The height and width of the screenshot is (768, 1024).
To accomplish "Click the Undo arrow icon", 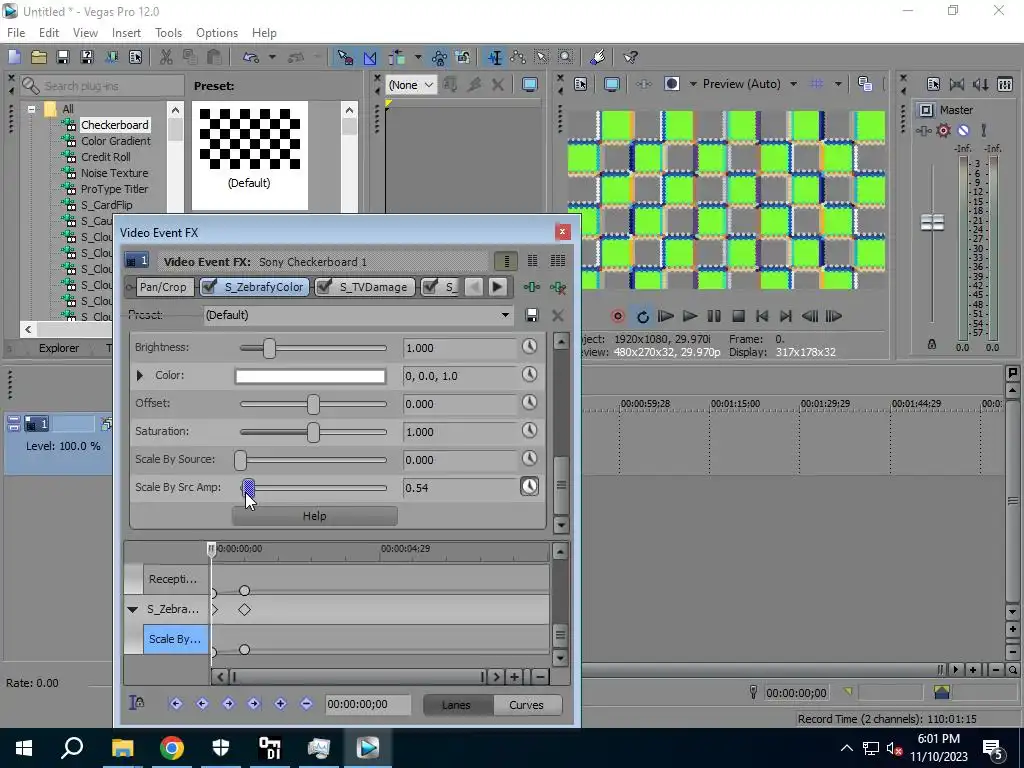I will pyautogui.click(x=251, y=57).
